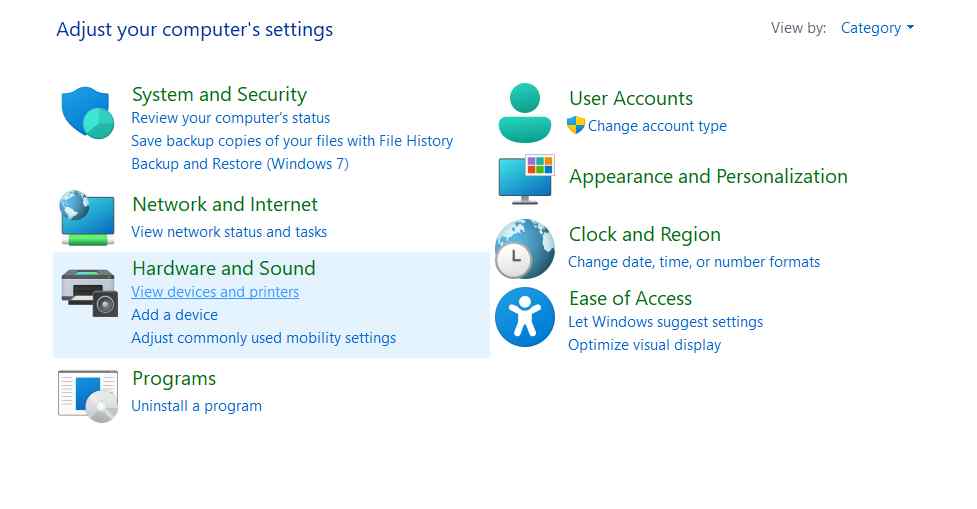Click the shield icon beside Change account type

click(576, 125)
